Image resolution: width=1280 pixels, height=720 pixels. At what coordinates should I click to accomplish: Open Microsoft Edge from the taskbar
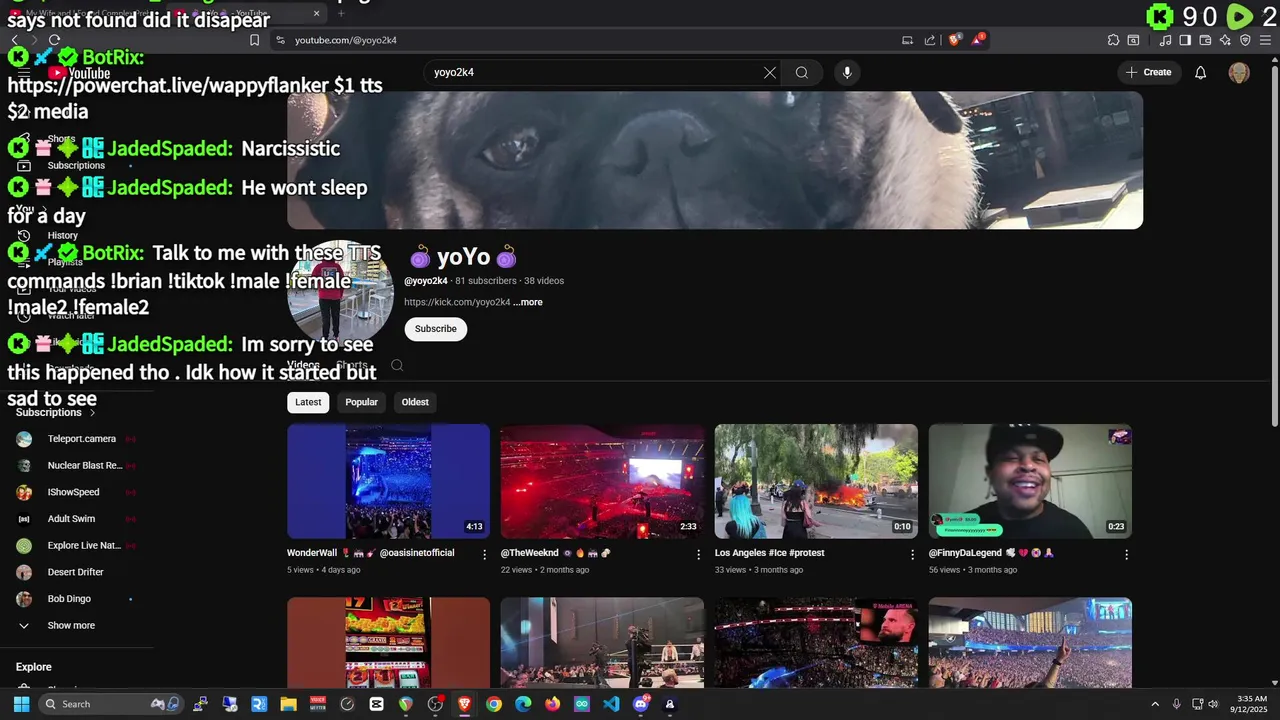(x=523, y=704)
